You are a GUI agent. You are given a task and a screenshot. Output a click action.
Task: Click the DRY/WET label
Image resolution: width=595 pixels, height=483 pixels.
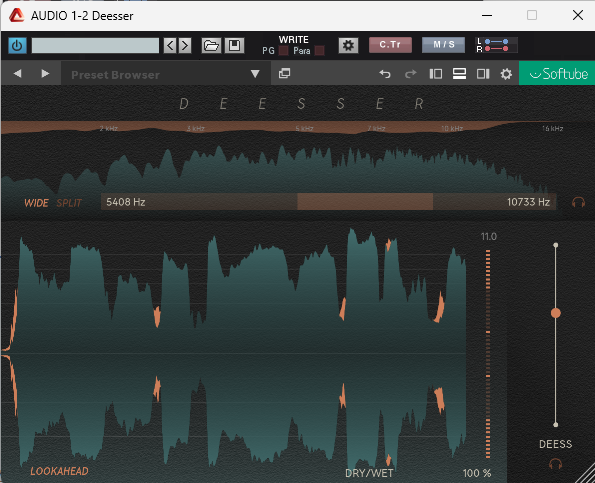[369, 473]
